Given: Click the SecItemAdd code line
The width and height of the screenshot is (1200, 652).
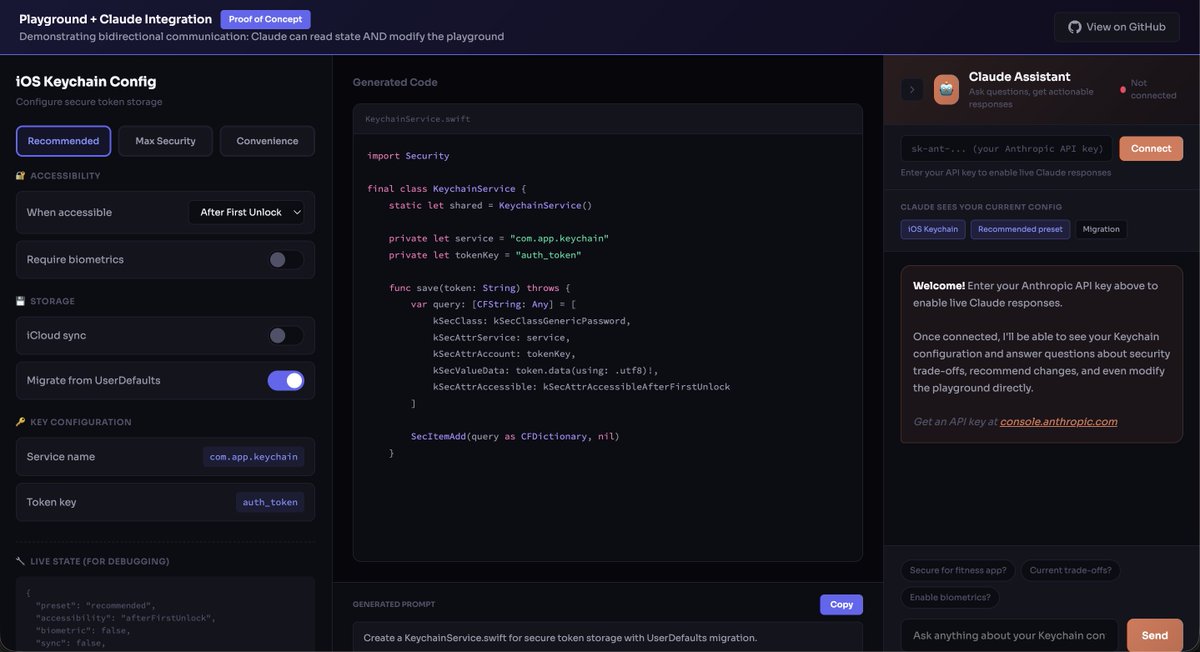Looking at the screenshot, I should [x=515, y=436].
